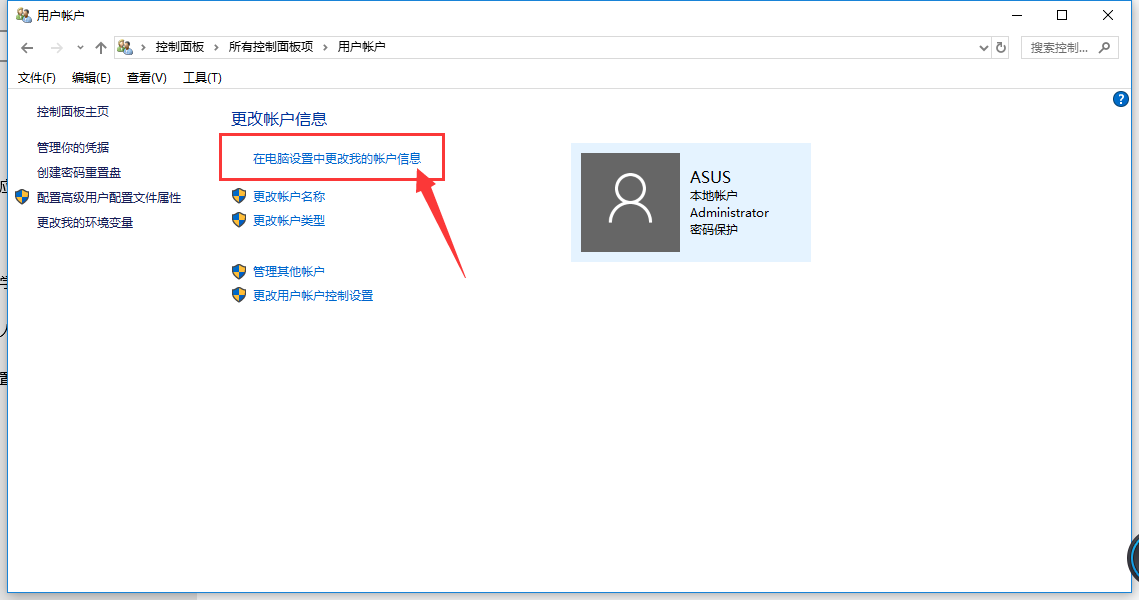Image resolution: width=1139 pixels, height=600 pixels.
Task: Open the 文件(F) menu
Action: click(36, 78)
